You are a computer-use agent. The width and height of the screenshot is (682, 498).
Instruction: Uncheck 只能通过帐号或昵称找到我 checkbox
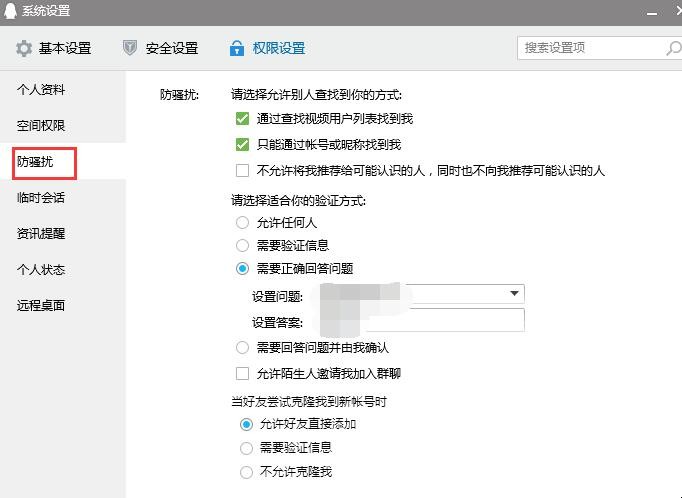[242, 145]
